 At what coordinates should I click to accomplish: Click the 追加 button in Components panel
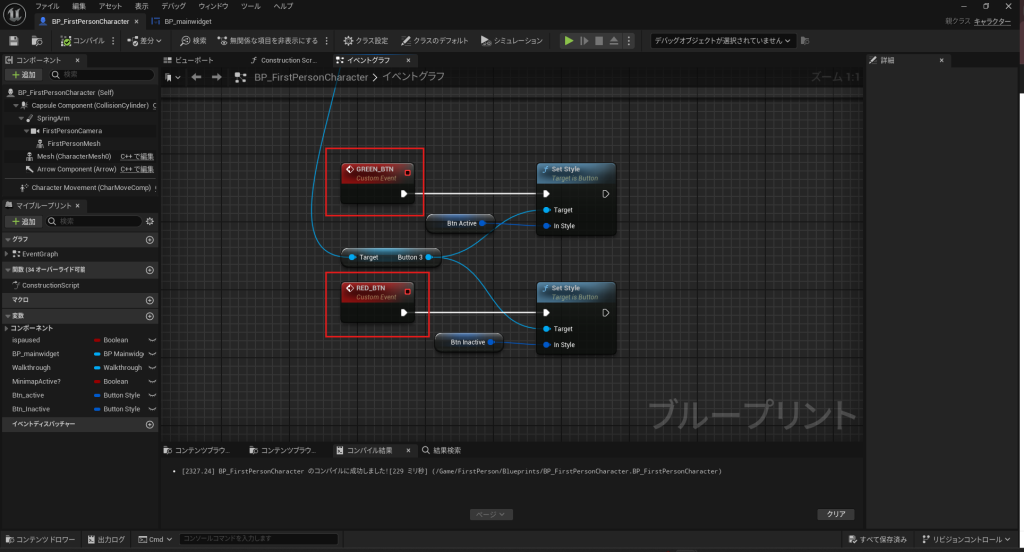(24, 75)
